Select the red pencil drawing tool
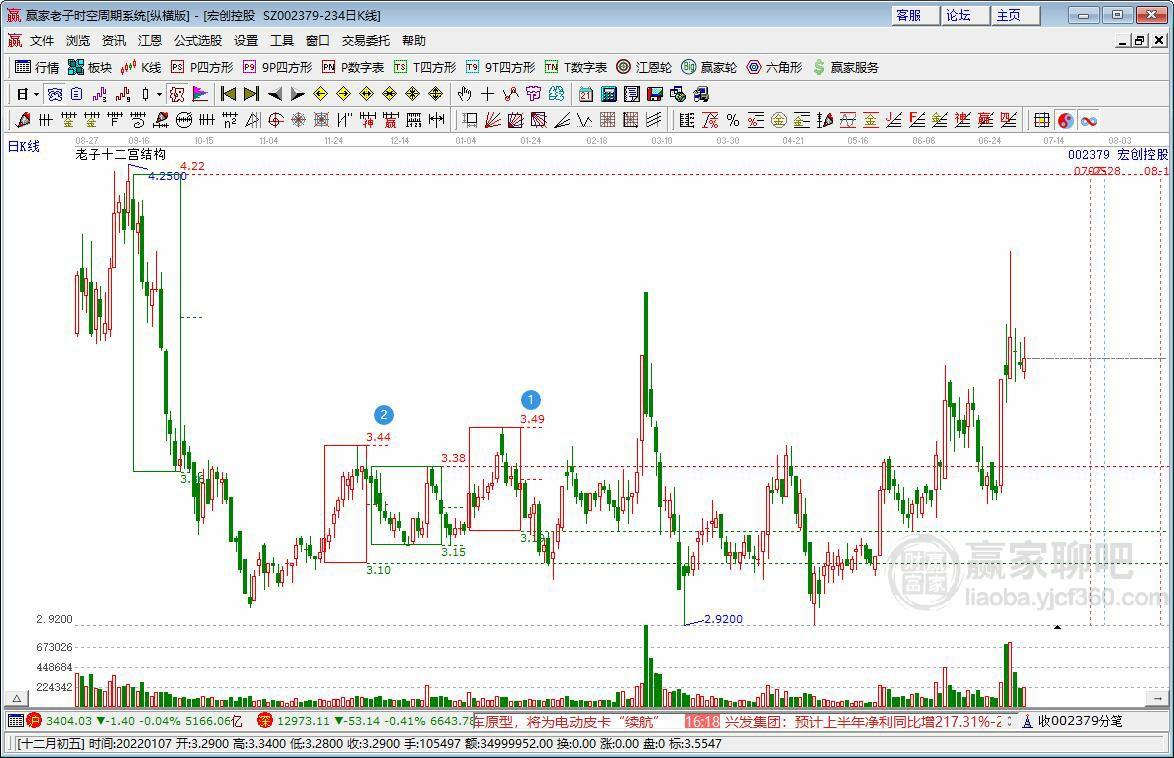 (x=22, y=120)
